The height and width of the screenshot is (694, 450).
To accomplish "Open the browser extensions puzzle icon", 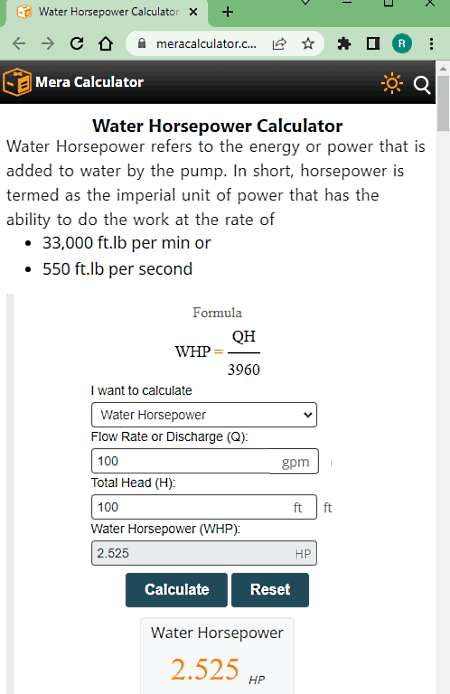I will click(x=344, y=43).
